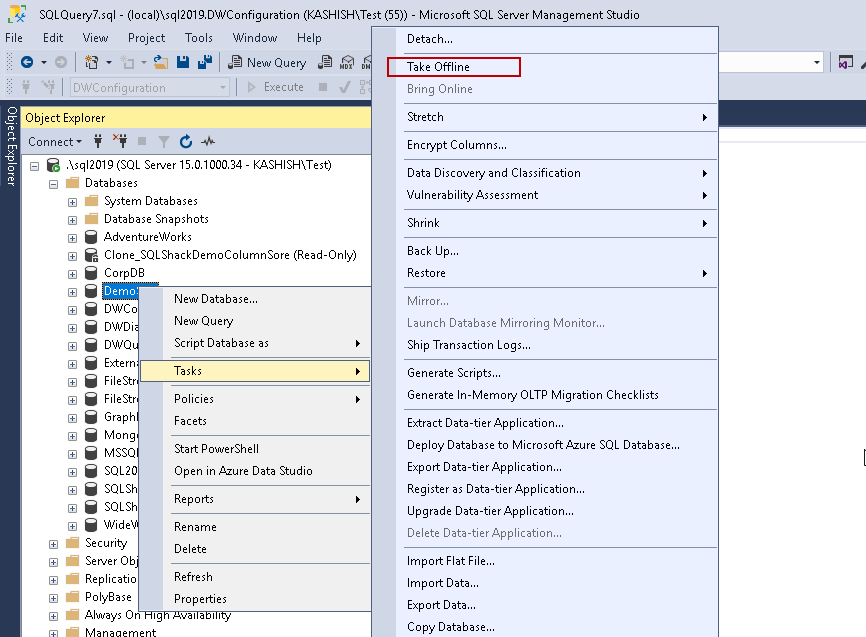Screen dimensions: 866x637
Task: Click the Disconnect plug icon with red X
Action: (120, 141)
